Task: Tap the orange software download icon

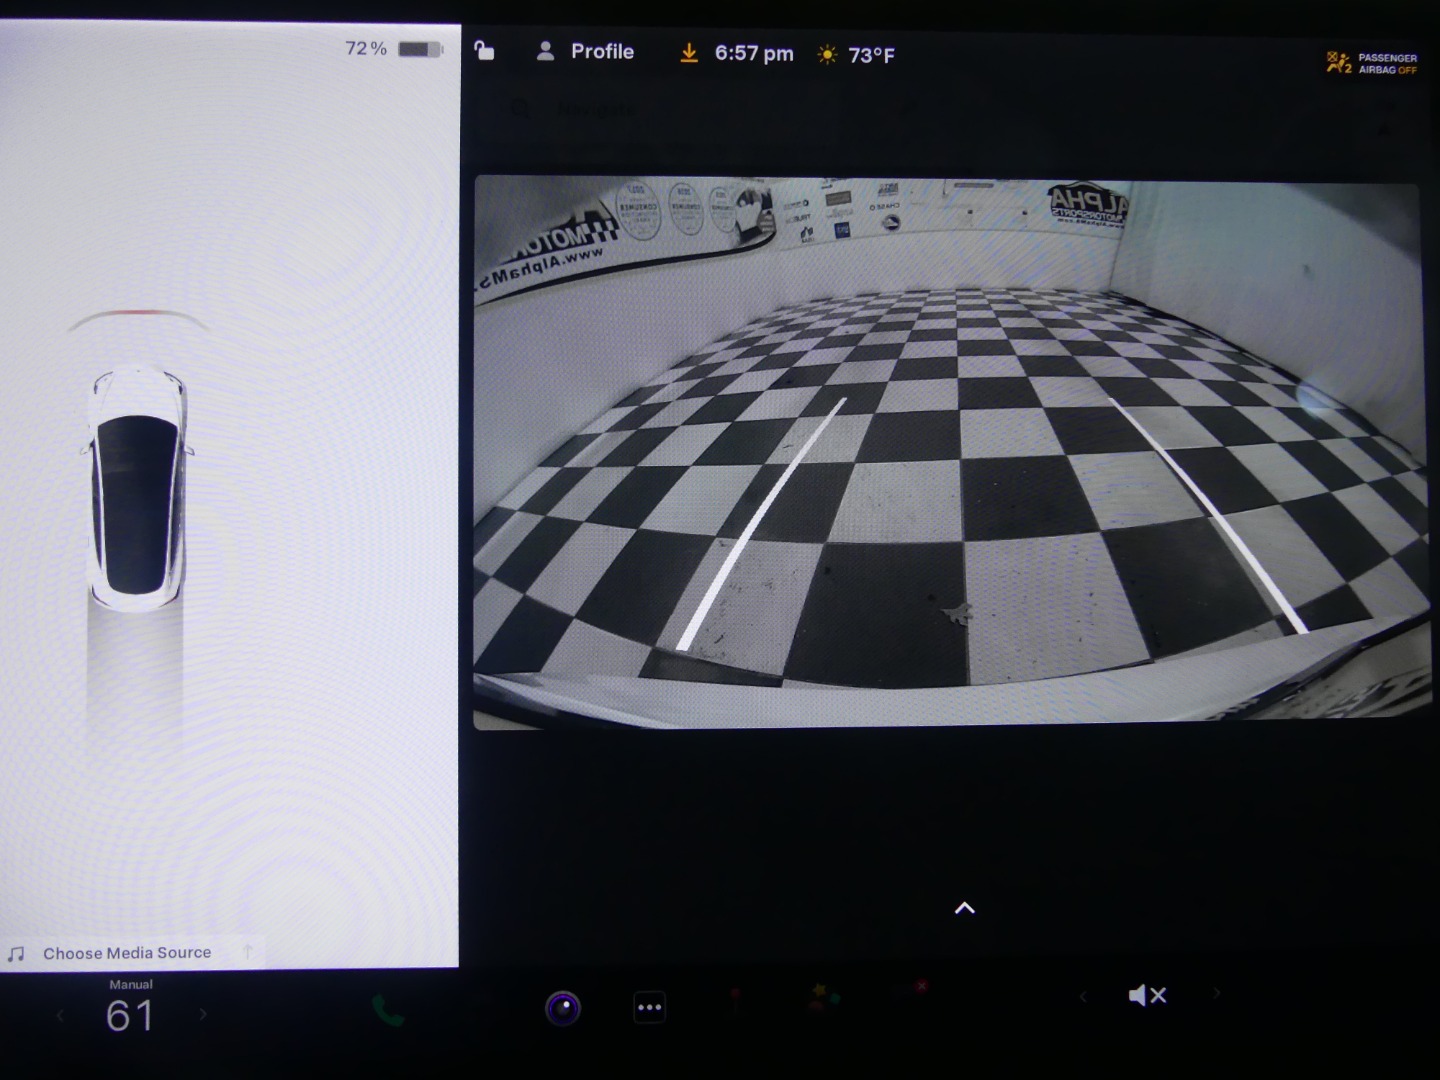Action: [689, 53]
